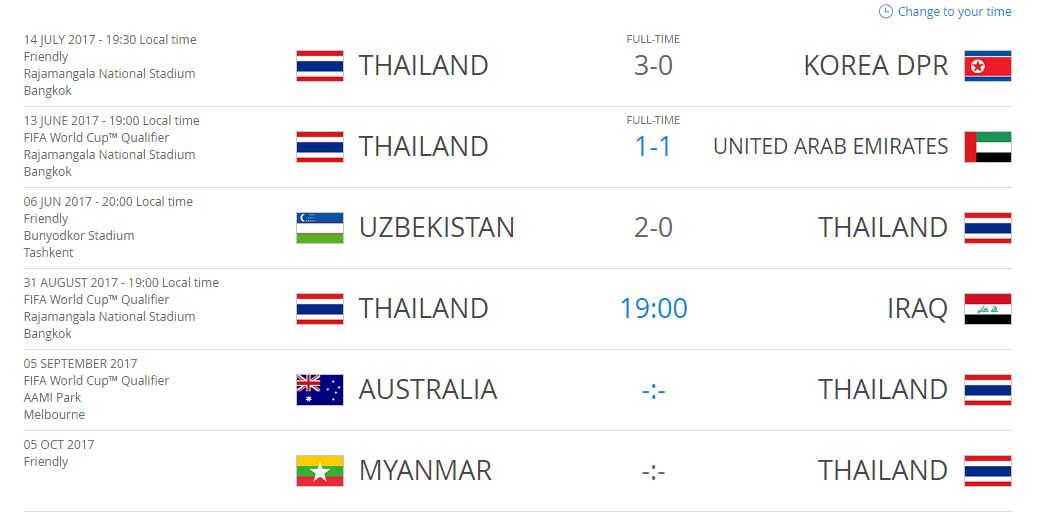Click the Australia flag icon

320,390
